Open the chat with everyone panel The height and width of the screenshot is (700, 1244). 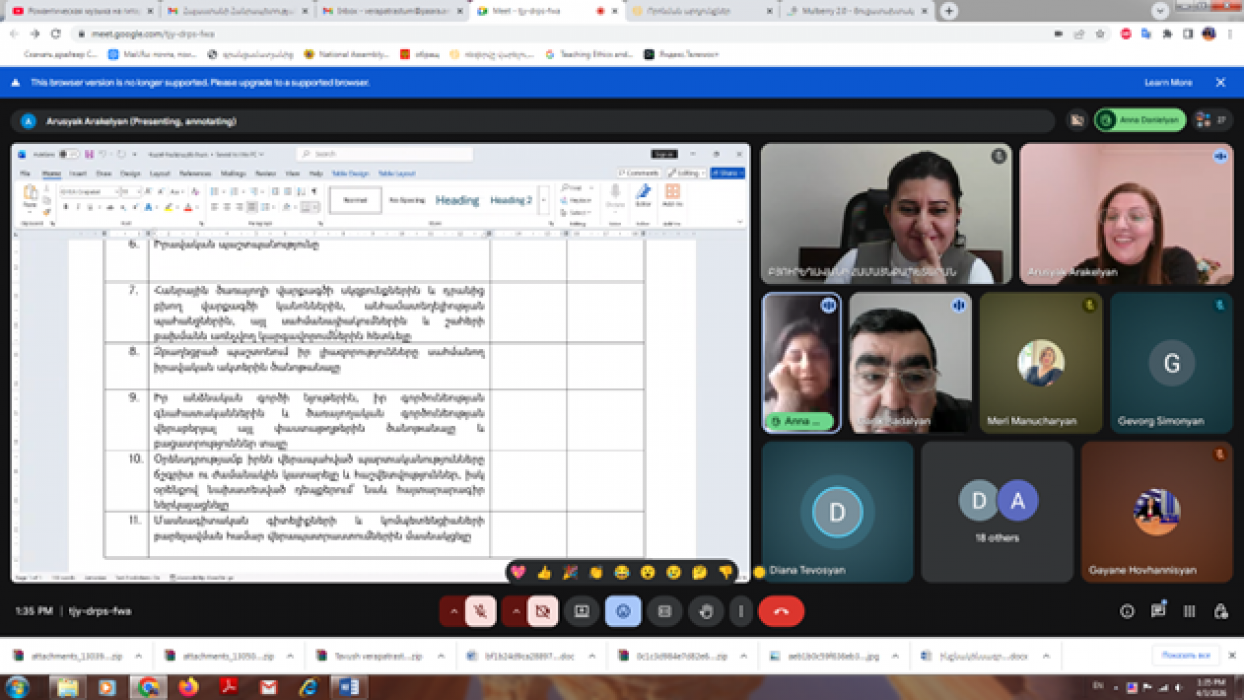click(x=1158, y=611)
